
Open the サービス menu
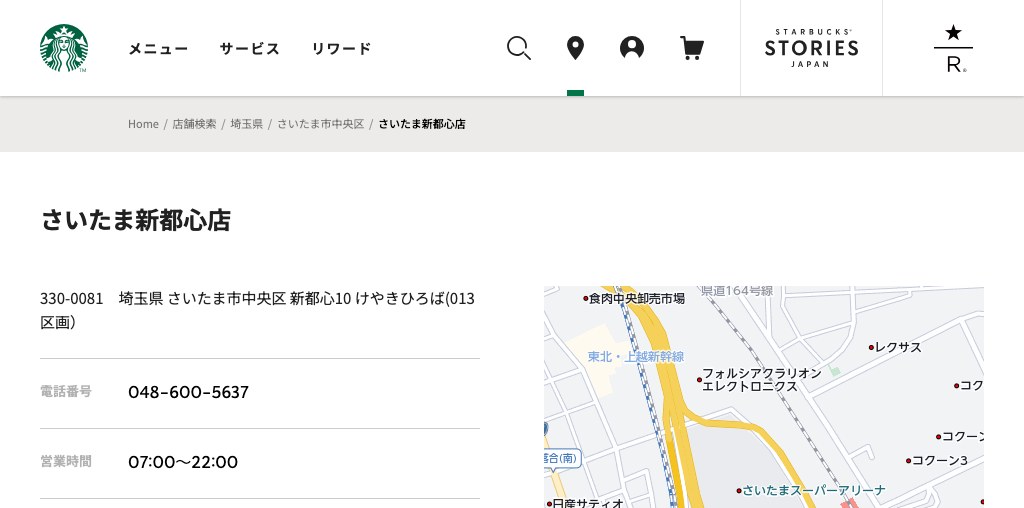click(x=249, y=48)
